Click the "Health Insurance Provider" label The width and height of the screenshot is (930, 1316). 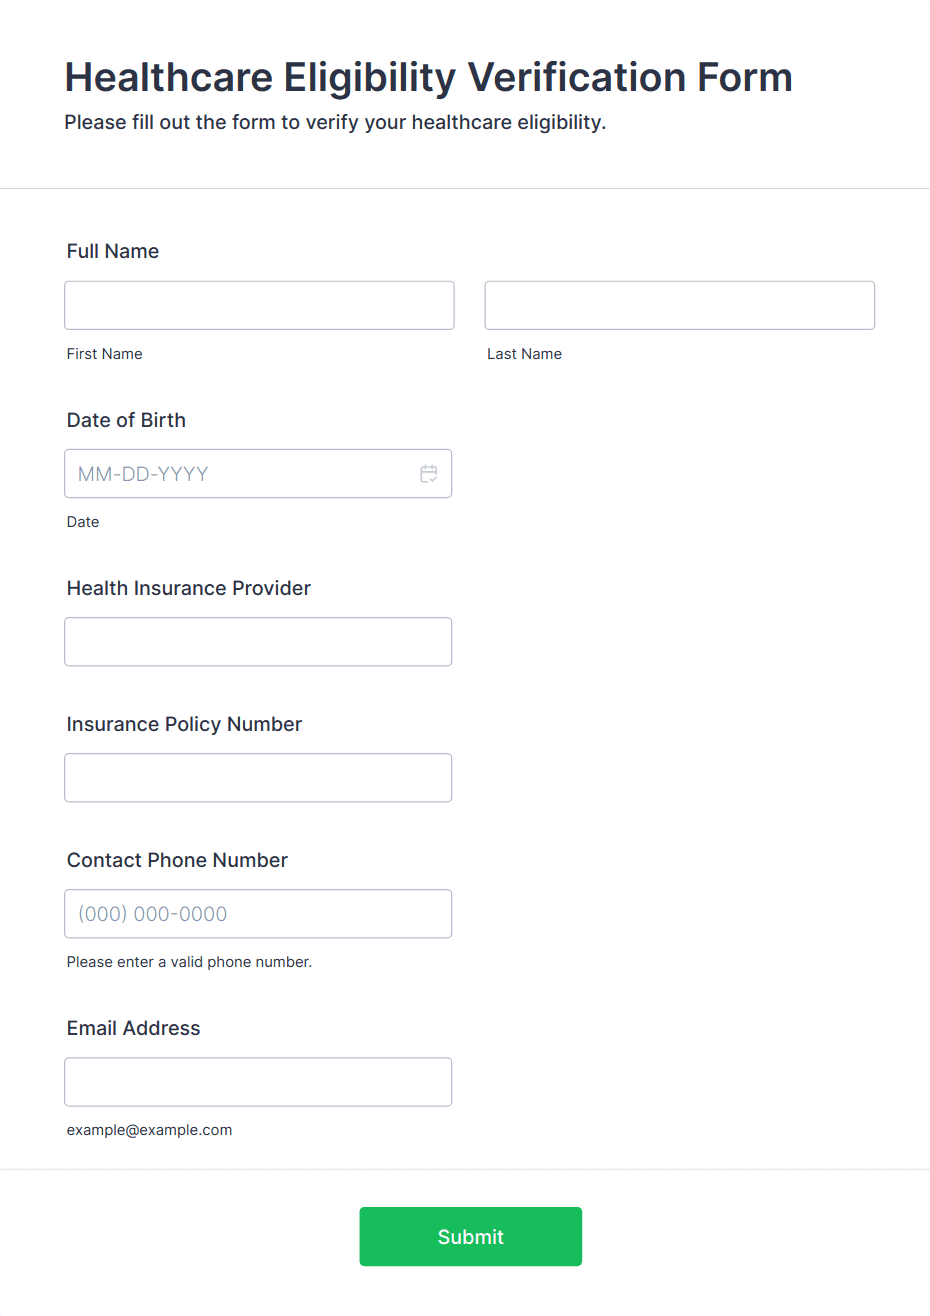pos(189,588)
